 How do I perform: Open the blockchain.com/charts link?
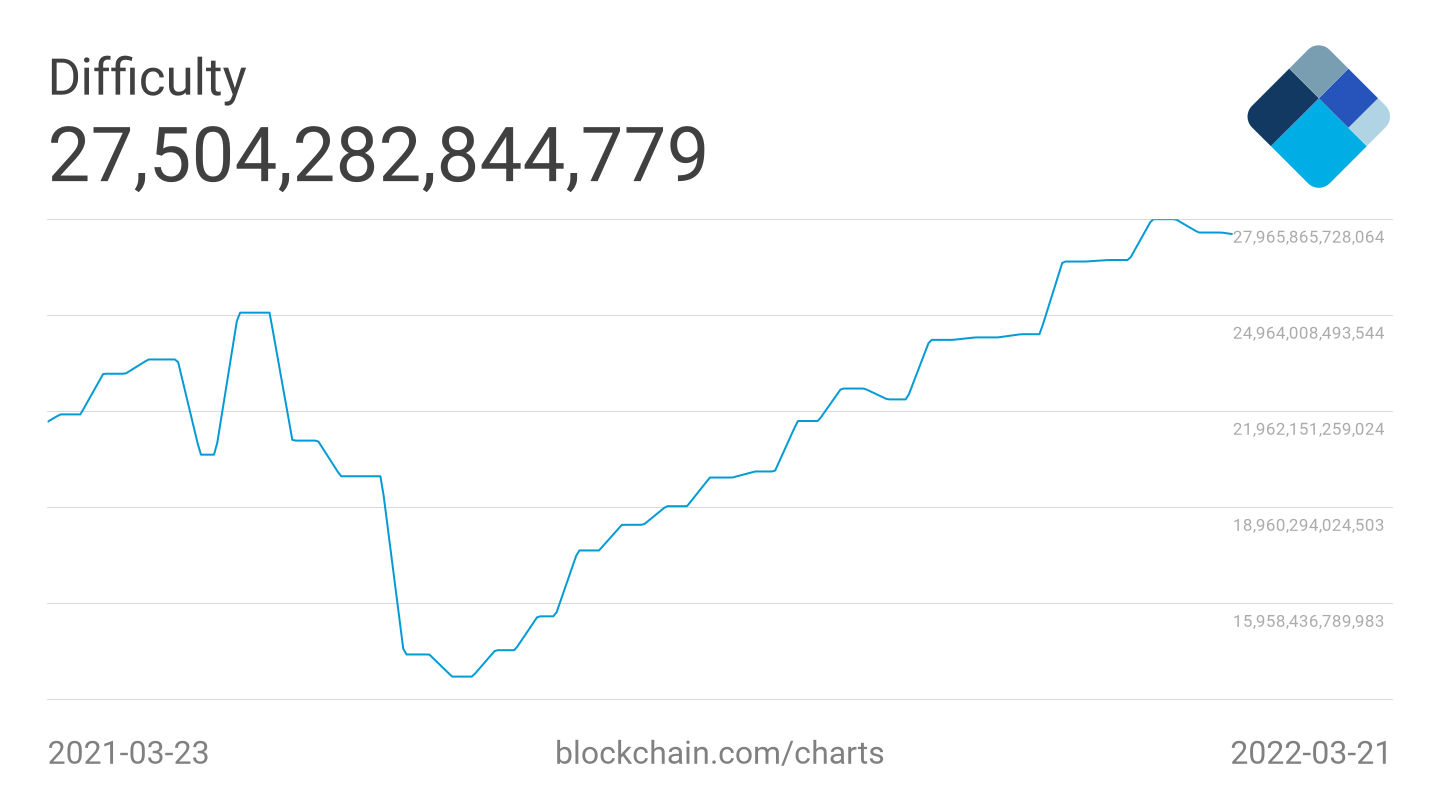pyautogui.click(x=719, y=752)
